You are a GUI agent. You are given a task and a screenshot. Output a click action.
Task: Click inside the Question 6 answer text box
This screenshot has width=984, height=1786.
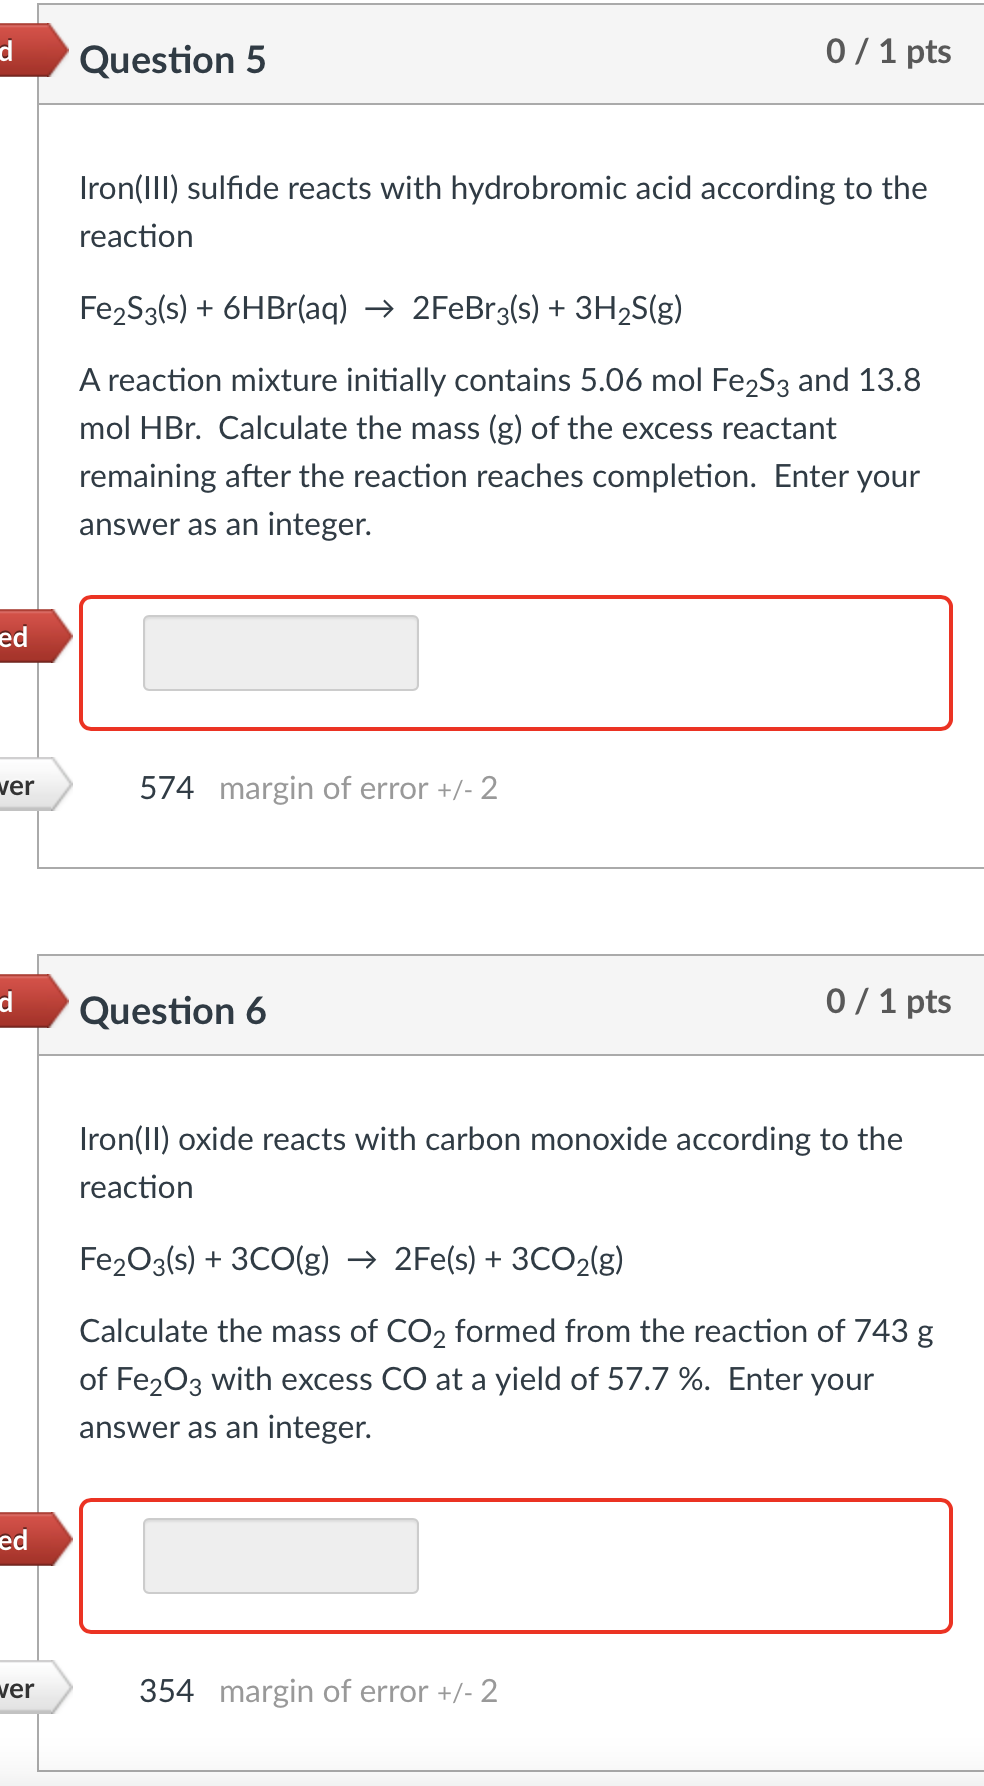point(280,1554)
